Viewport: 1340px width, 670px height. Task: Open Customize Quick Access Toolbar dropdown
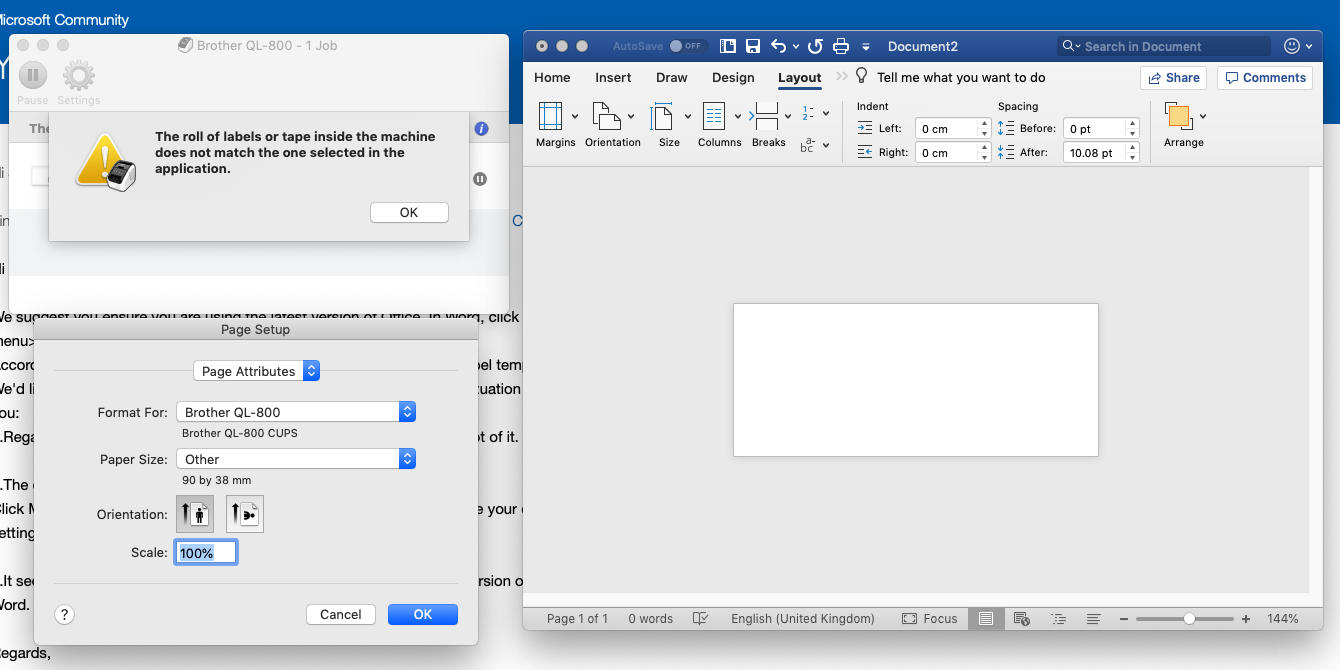[866, 46]
